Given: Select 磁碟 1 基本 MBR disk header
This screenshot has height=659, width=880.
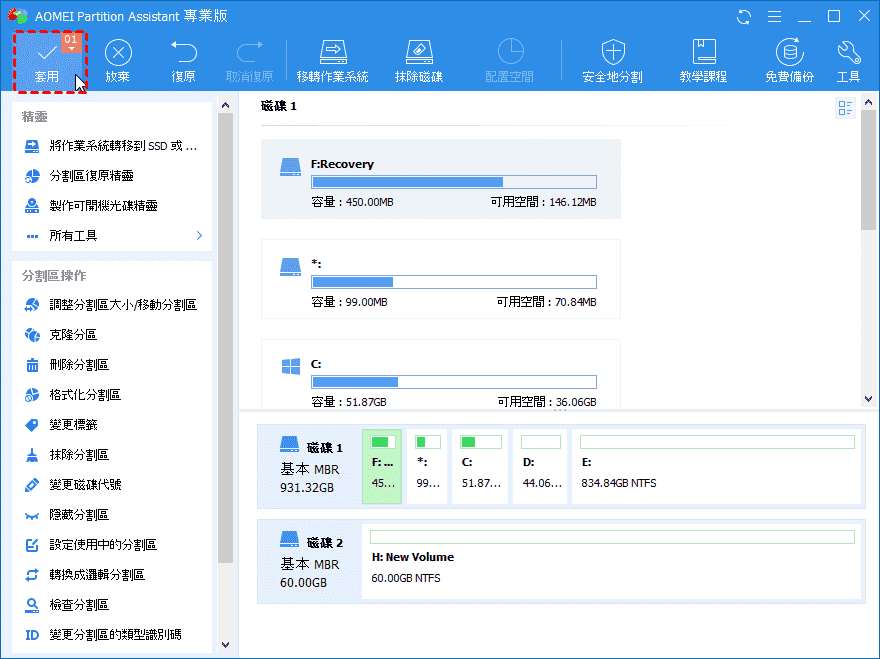Looking at the screenshot, I should 310,466.
